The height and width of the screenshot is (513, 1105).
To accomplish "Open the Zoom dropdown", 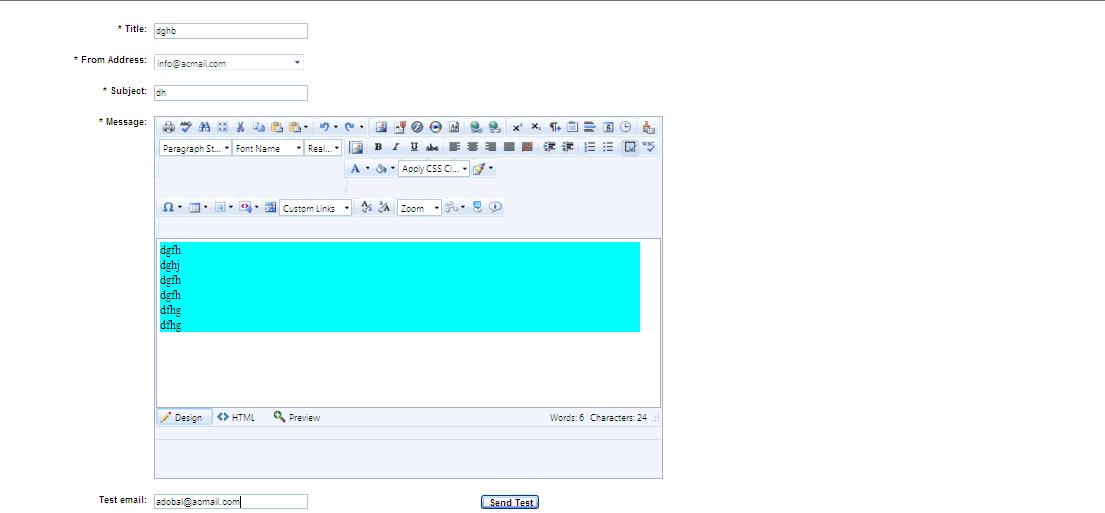I will click(419, 208).
